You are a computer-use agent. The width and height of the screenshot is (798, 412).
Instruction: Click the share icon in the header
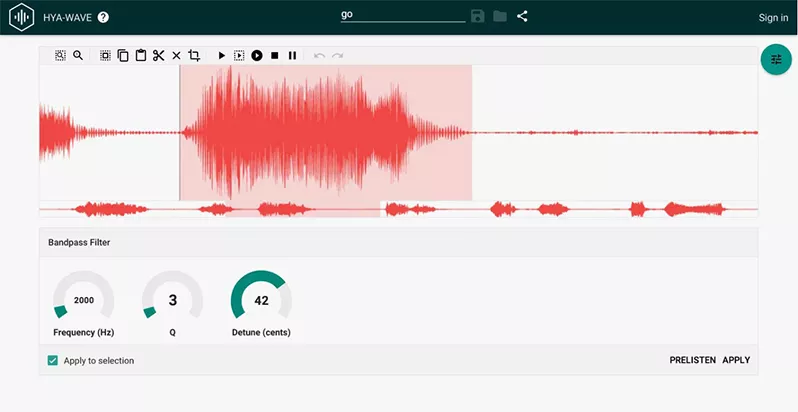[x=522, y=16]
